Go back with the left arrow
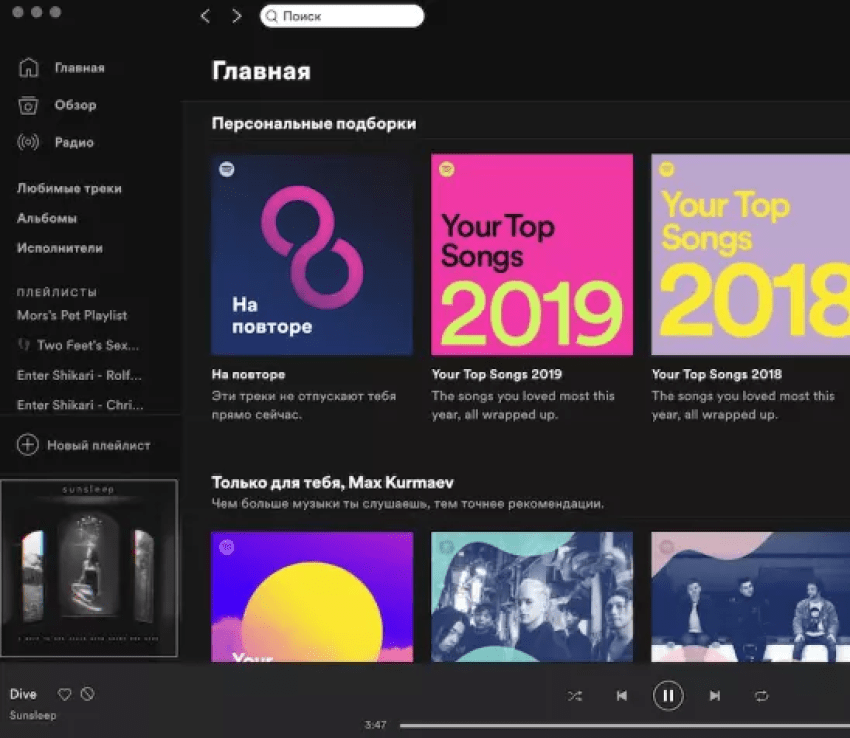 click(x=205, y=16)
